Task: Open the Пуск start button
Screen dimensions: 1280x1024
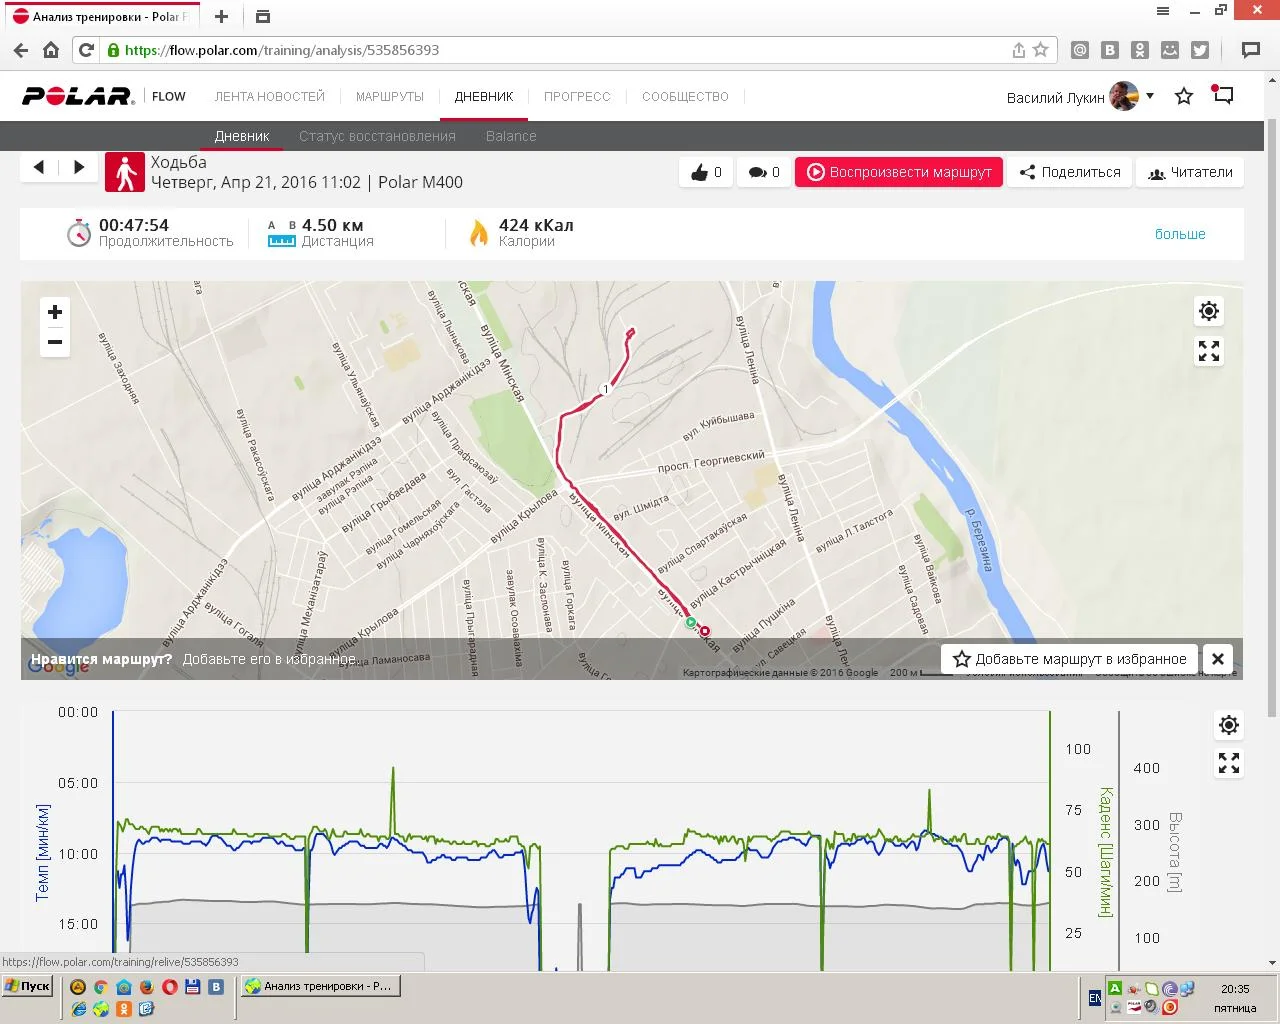Action: point(27,986)
